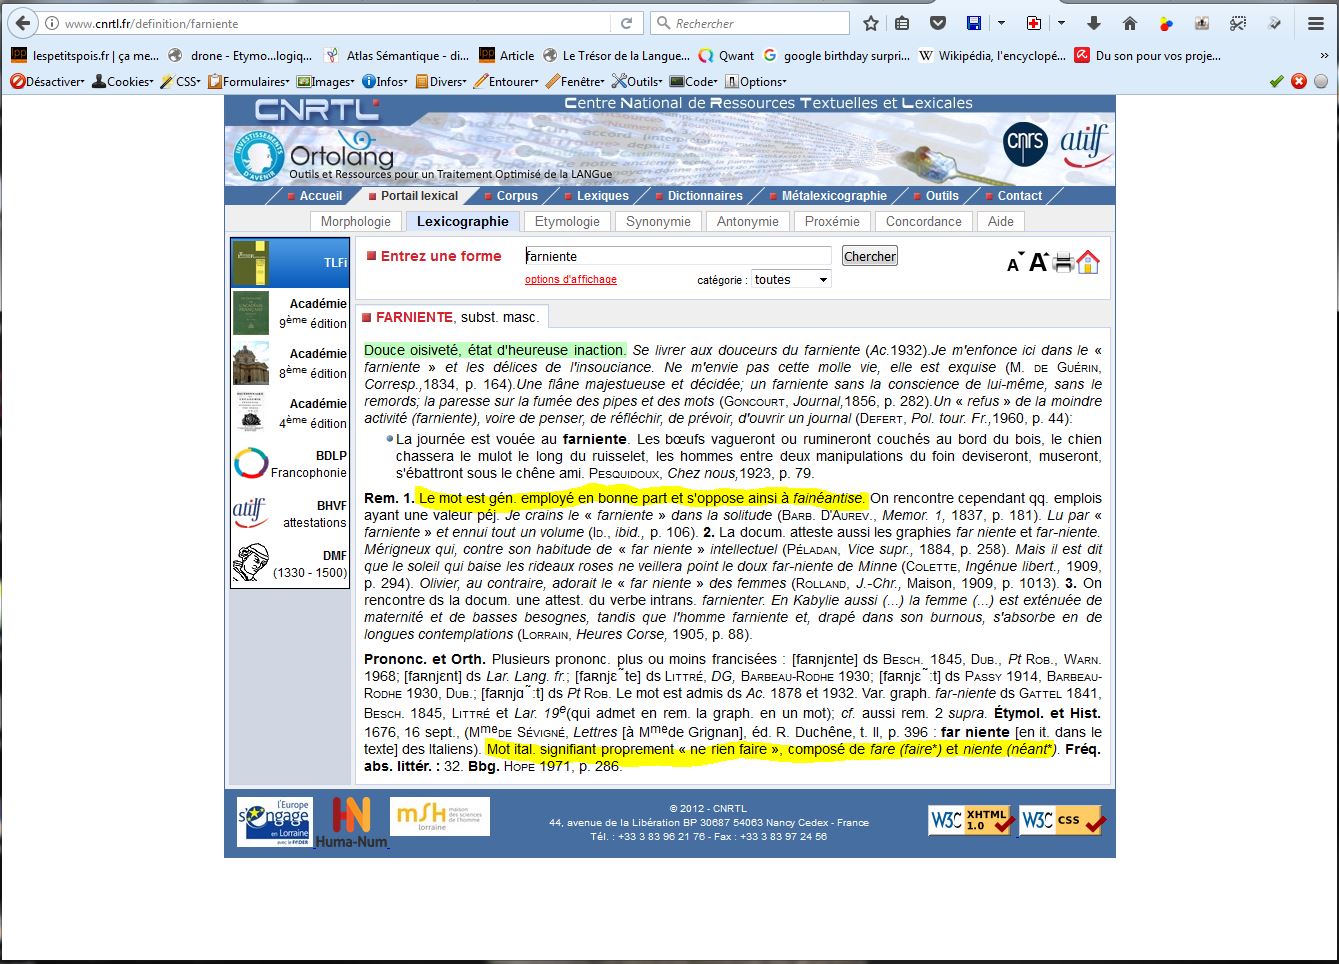Click the colored balls toolbar icon

[1166, 23]
